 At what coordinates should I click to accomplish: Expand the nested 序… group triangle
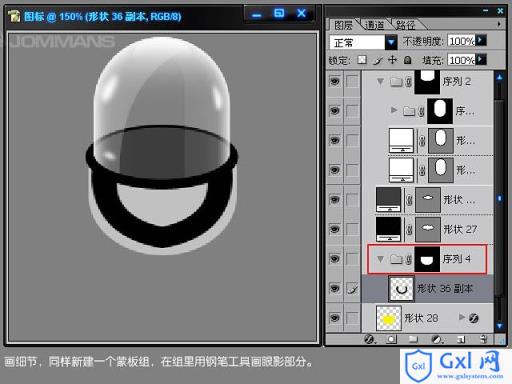[394, 110]
